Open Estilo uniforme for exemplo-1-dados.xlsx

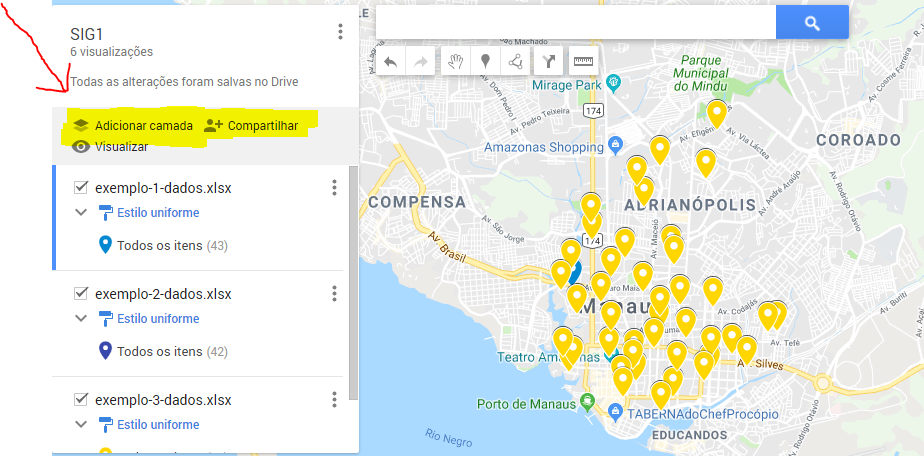click(158, 213)
